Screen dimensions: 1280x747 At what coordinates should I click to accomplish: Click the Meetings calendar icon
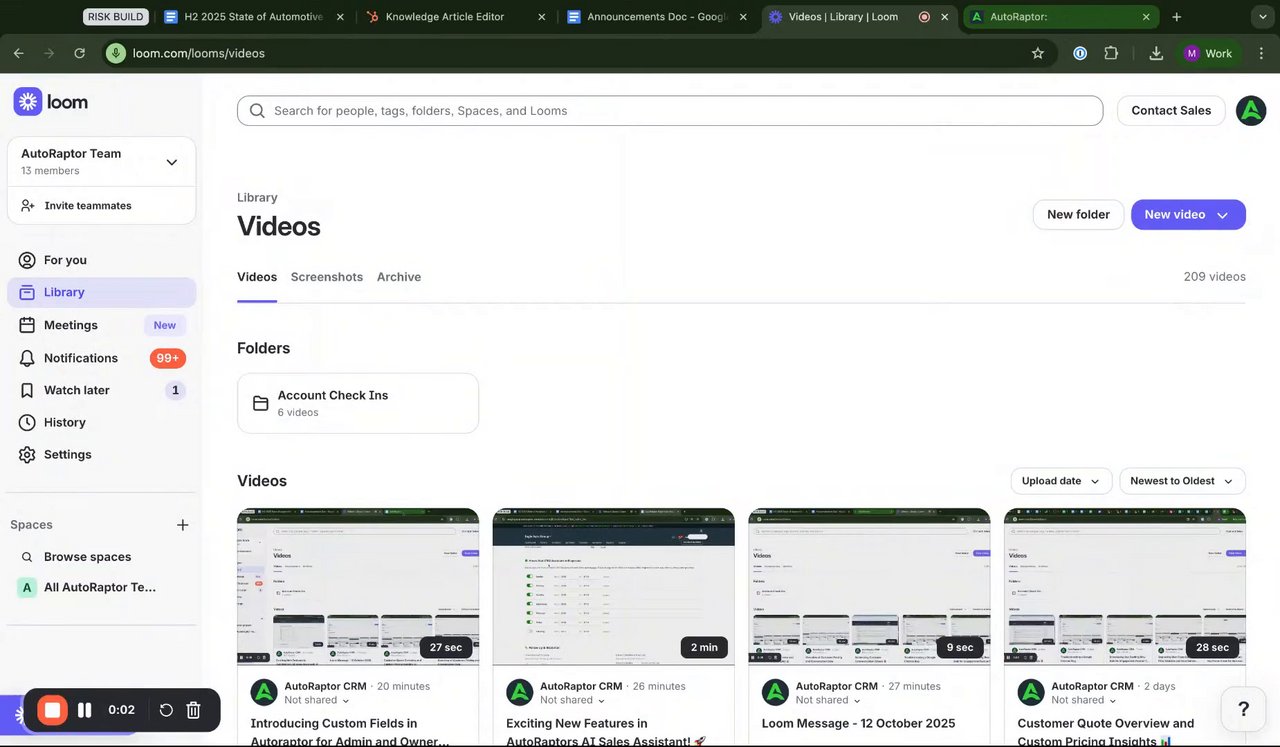26,325
